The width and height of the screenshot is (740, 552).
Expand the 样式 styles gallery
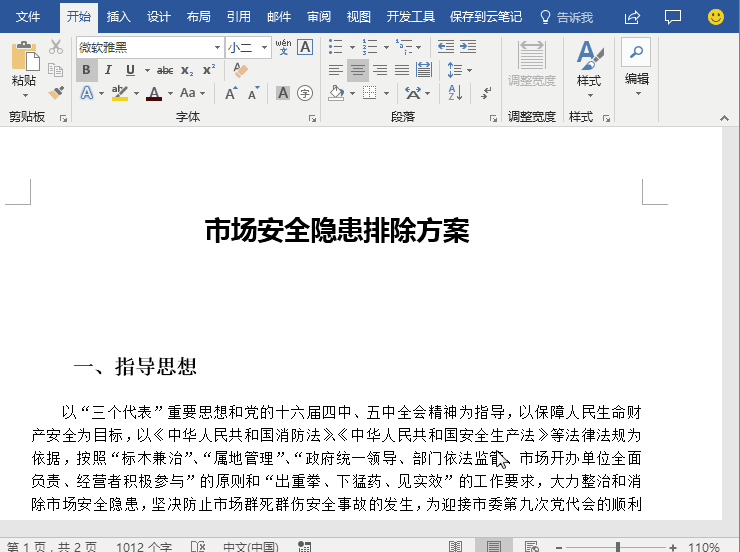589,68
